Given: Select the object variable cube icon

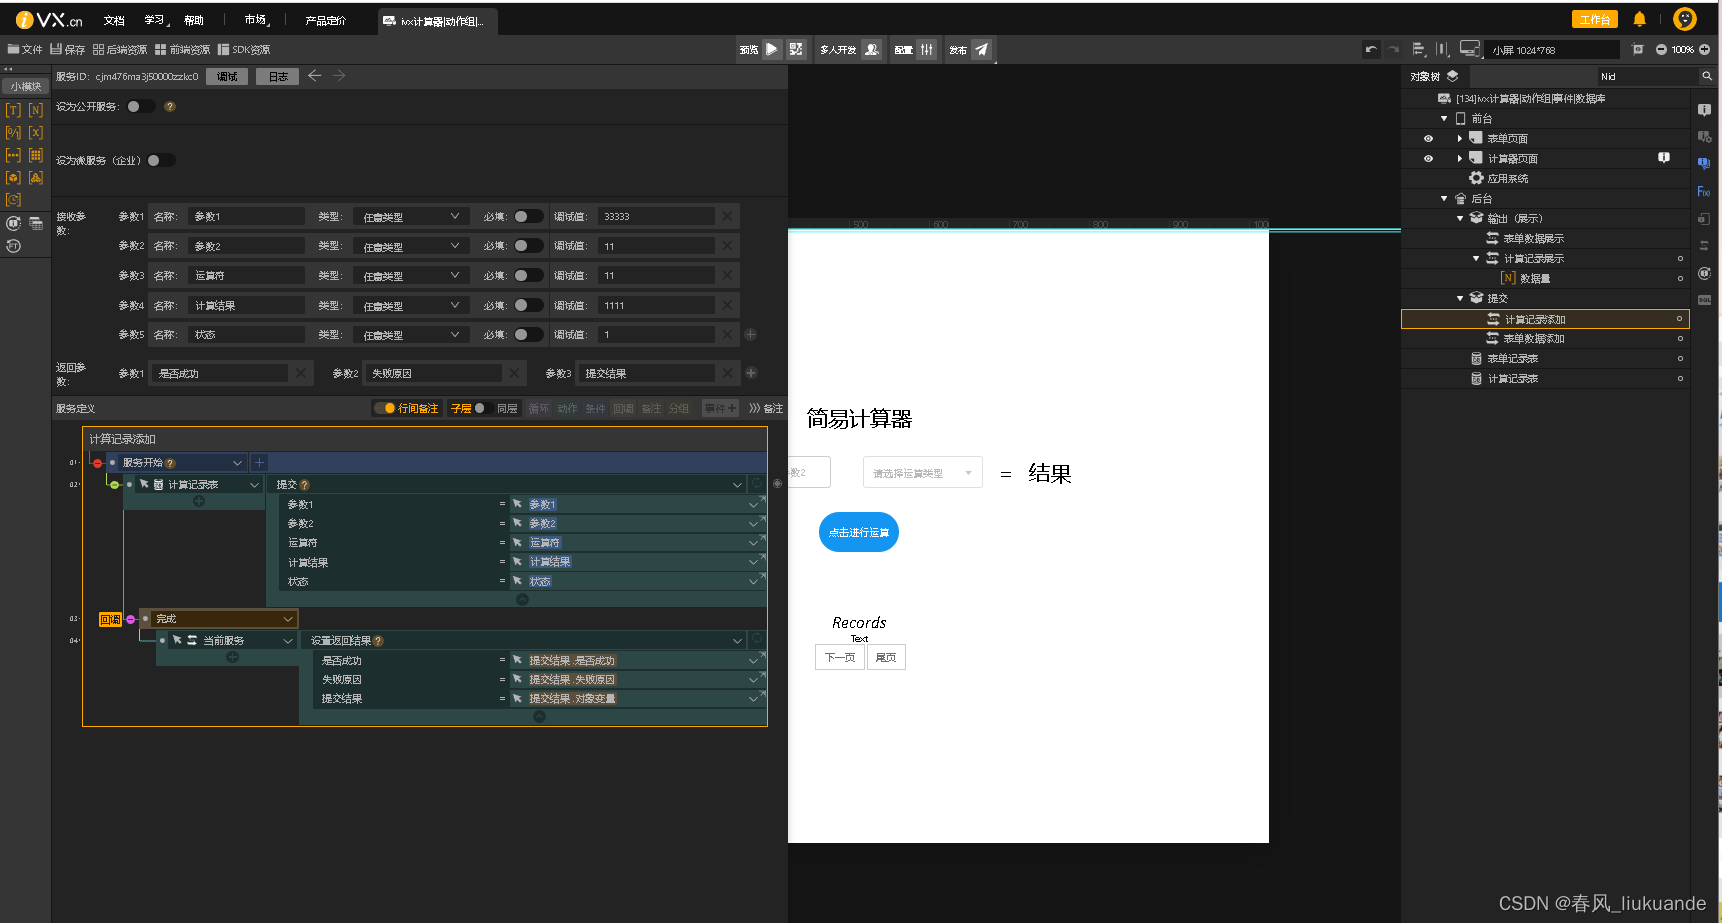Looking at the screenshot, I should pos(13,178).
